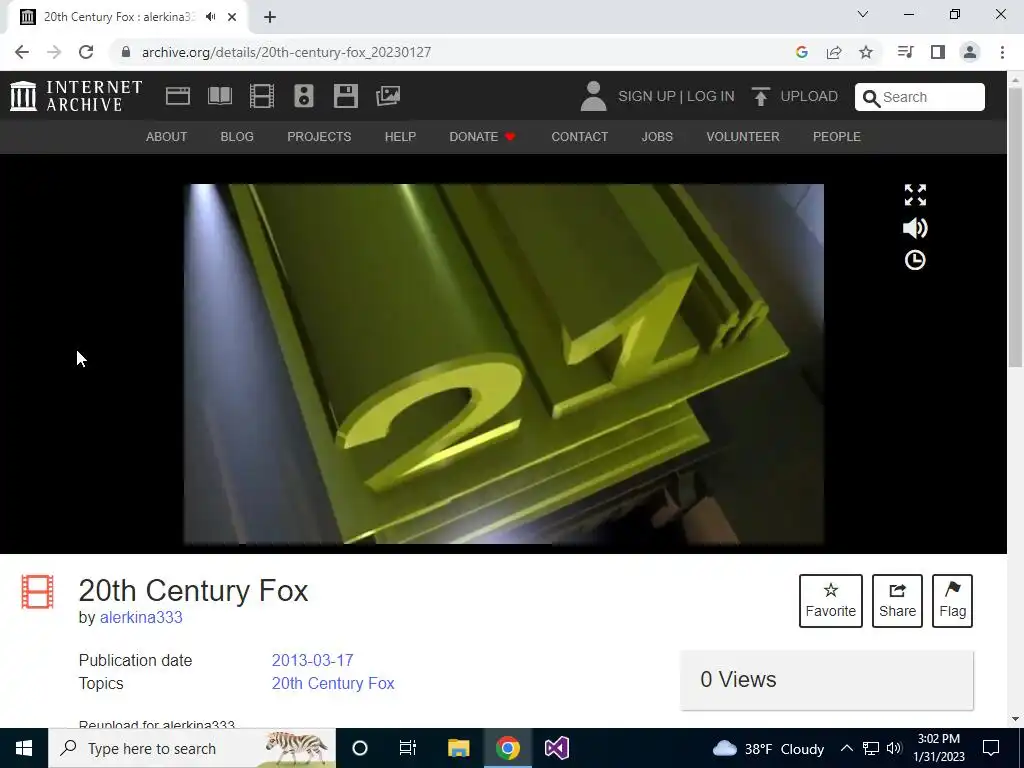Open File Explorer from taskbar
The height and width of the screenshot is (768, 1024).
click(458, 748)
